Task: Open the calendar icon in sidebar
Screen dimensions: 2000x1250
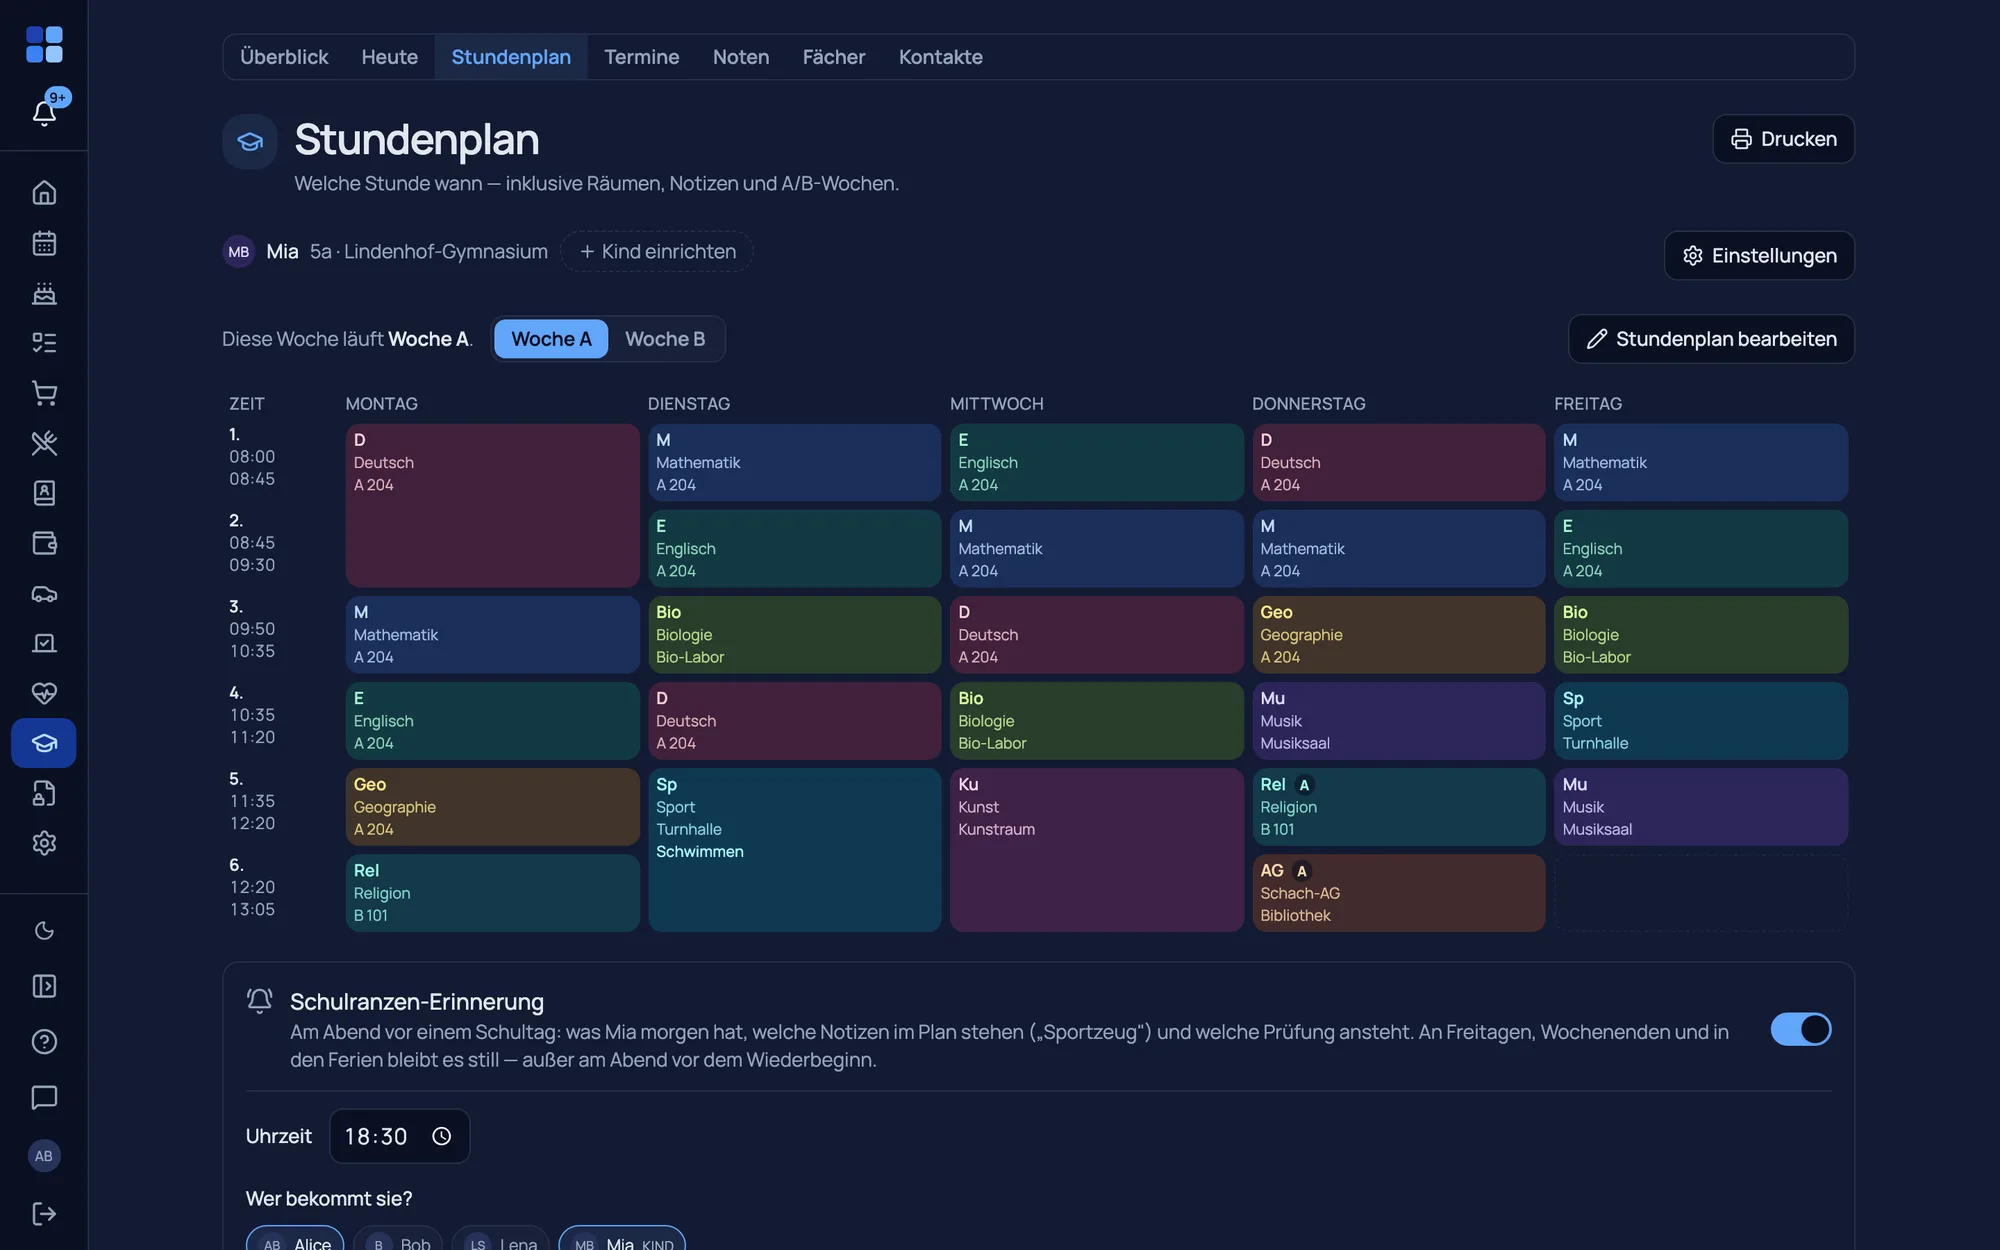Action: (x=44, y=243)
